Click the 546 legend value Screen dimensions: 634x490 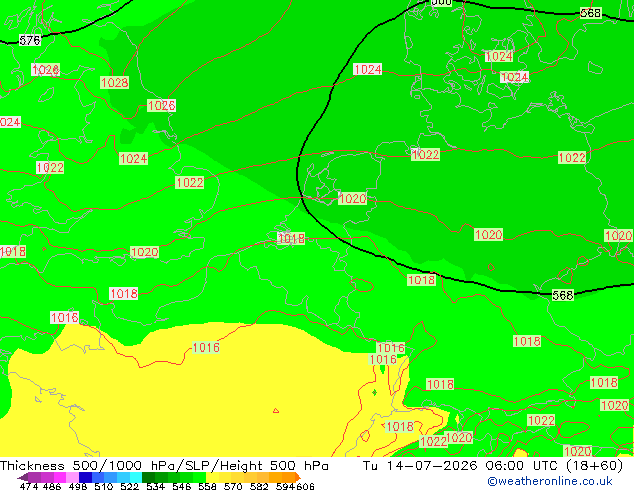(x=182, y=486)
